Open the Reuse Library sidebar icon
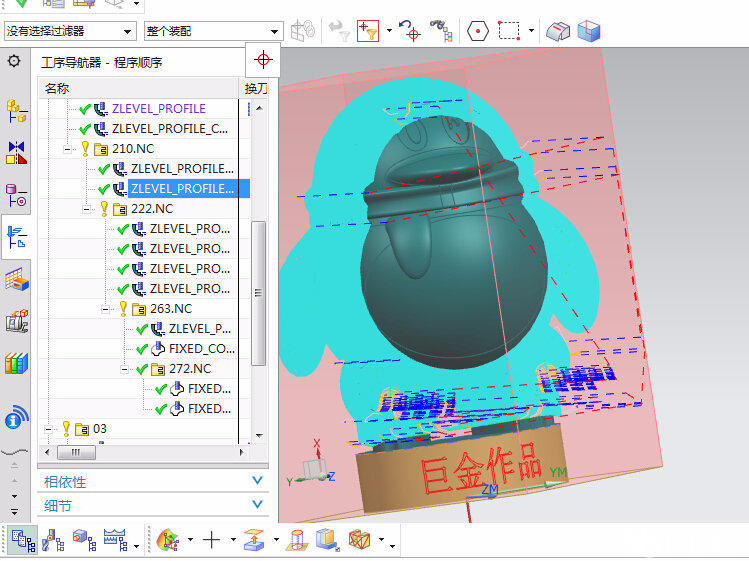Screen dimensions: 749x561 click(16, 321)
